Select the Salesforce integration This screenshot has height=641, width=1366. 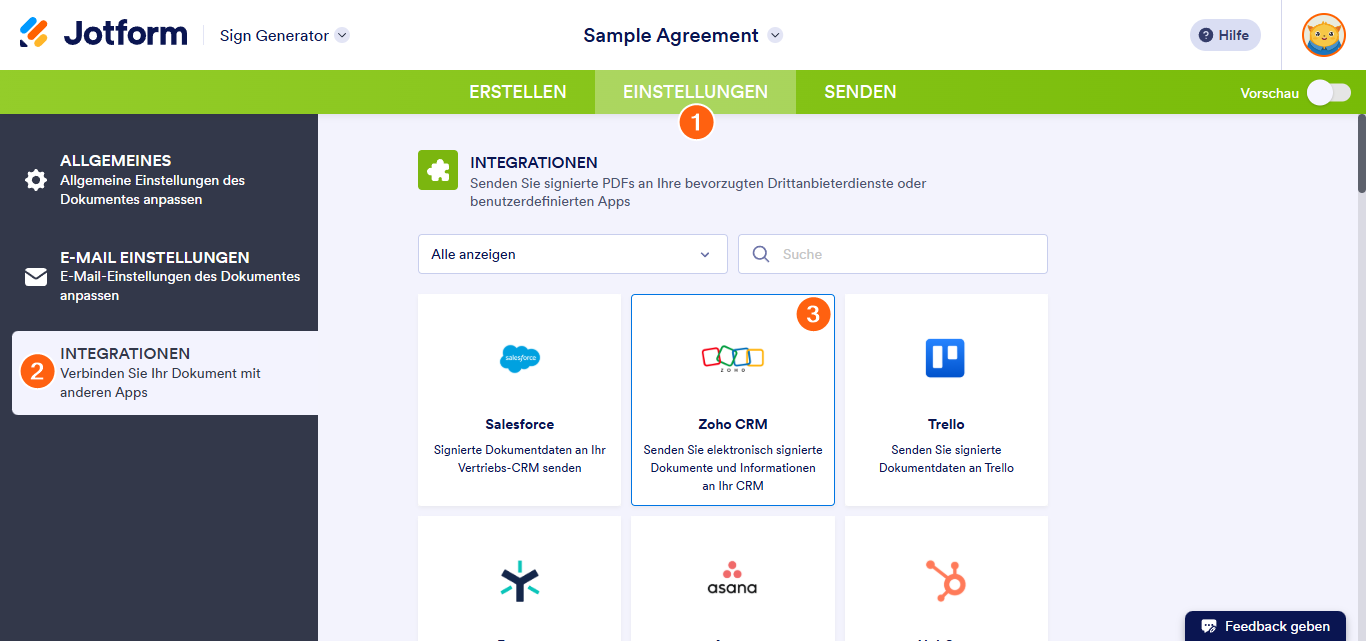pyautogui.click(x=519, y=399)
